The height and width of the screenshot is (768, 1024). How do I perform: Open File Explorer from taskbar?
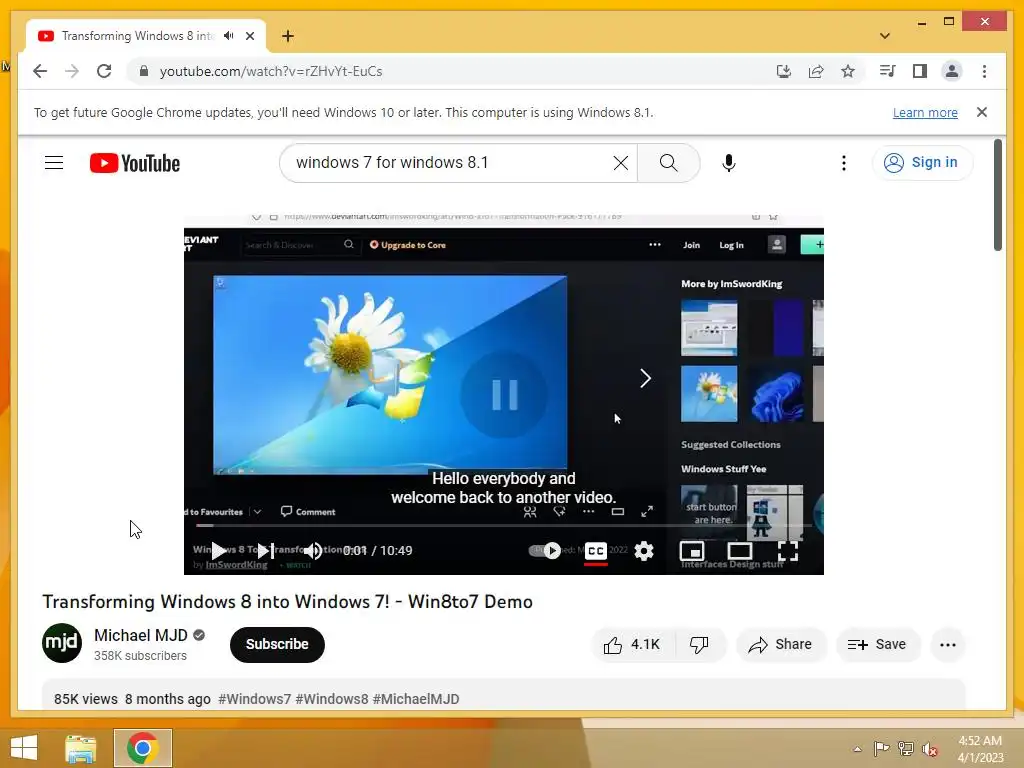80,748
